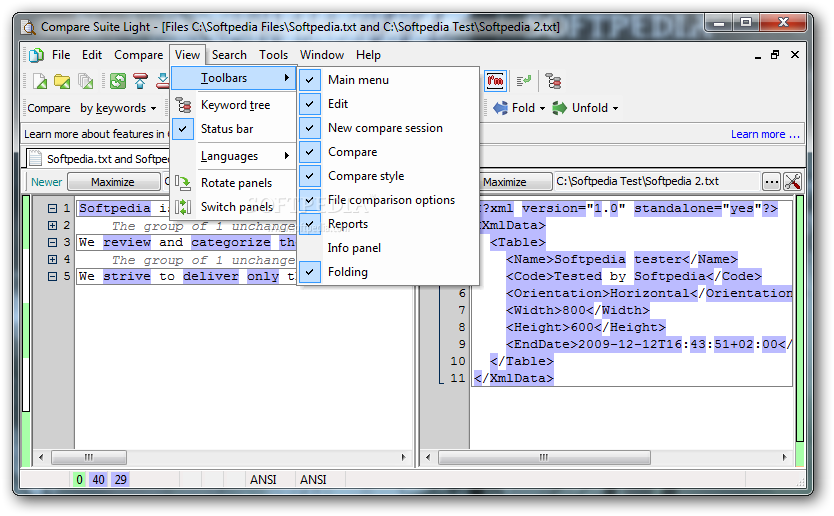Click the red-highlighted compare style toolbar icon
834x516 pixels.
click(495, 81)
